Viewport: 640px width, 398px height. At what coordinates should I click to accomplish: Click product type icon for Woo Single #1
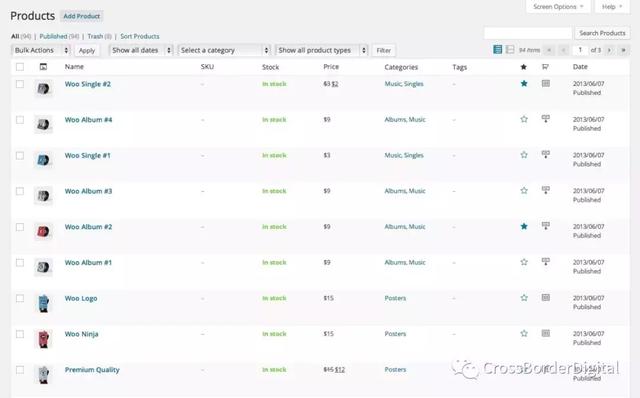546,154
